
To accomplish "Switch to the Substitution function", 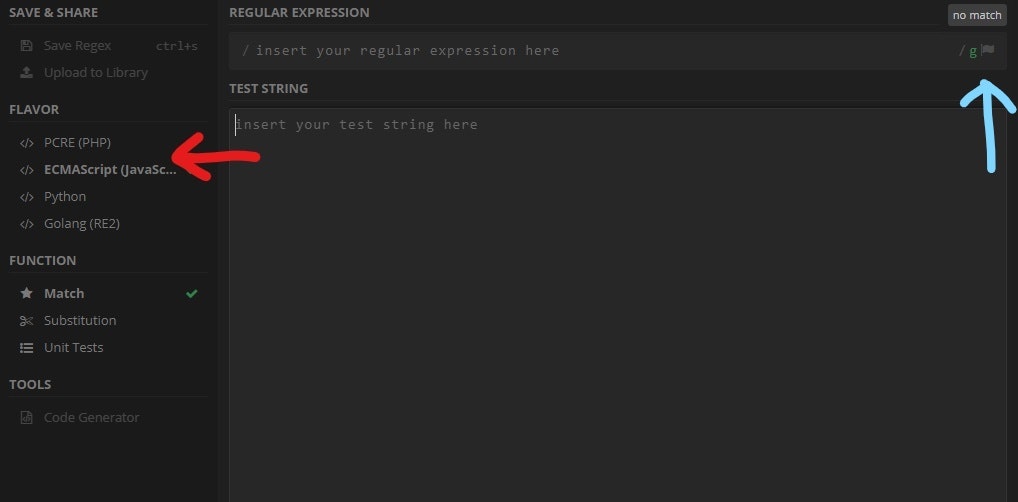I will 80,321.
